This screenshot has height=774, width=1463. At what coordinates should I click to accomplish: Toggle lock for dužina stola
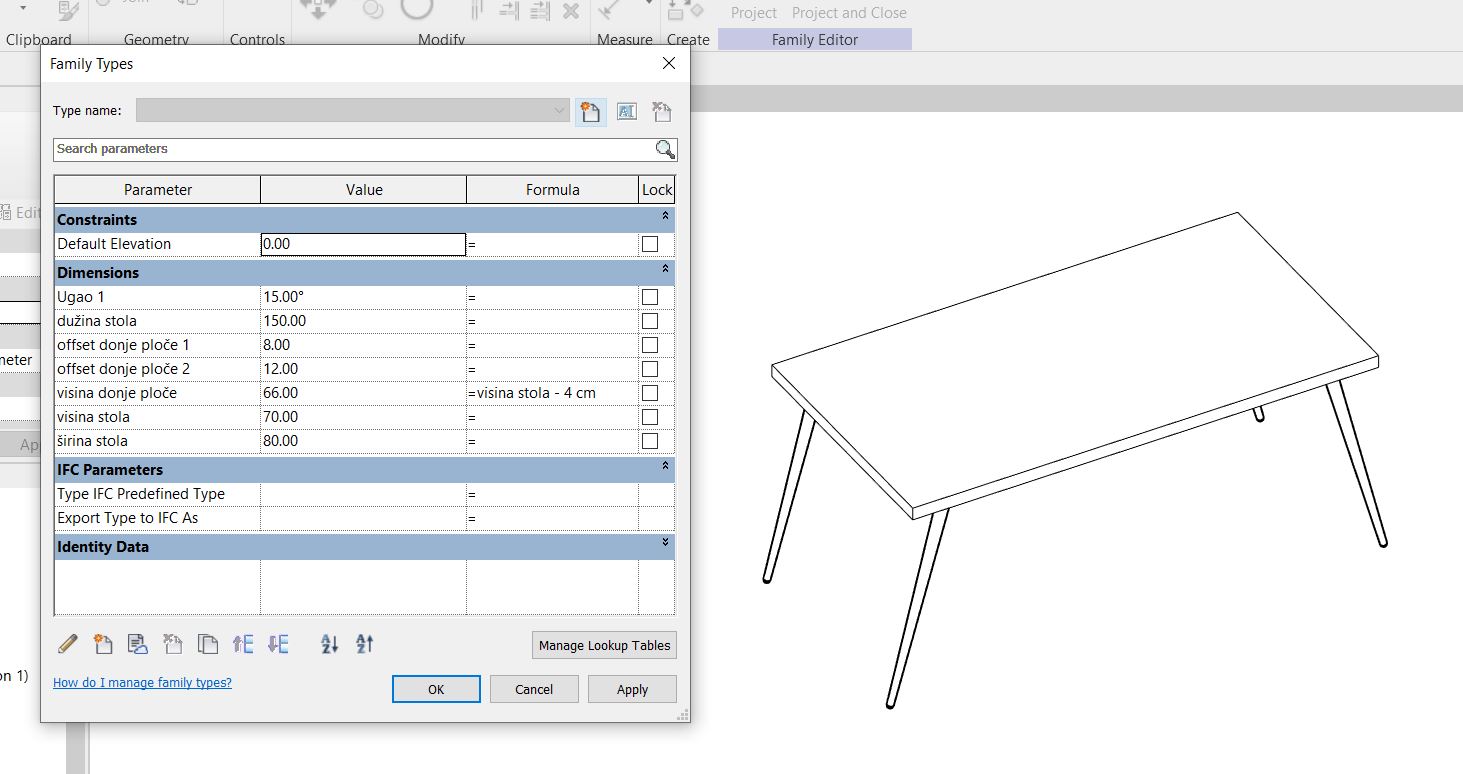(650, 321)
